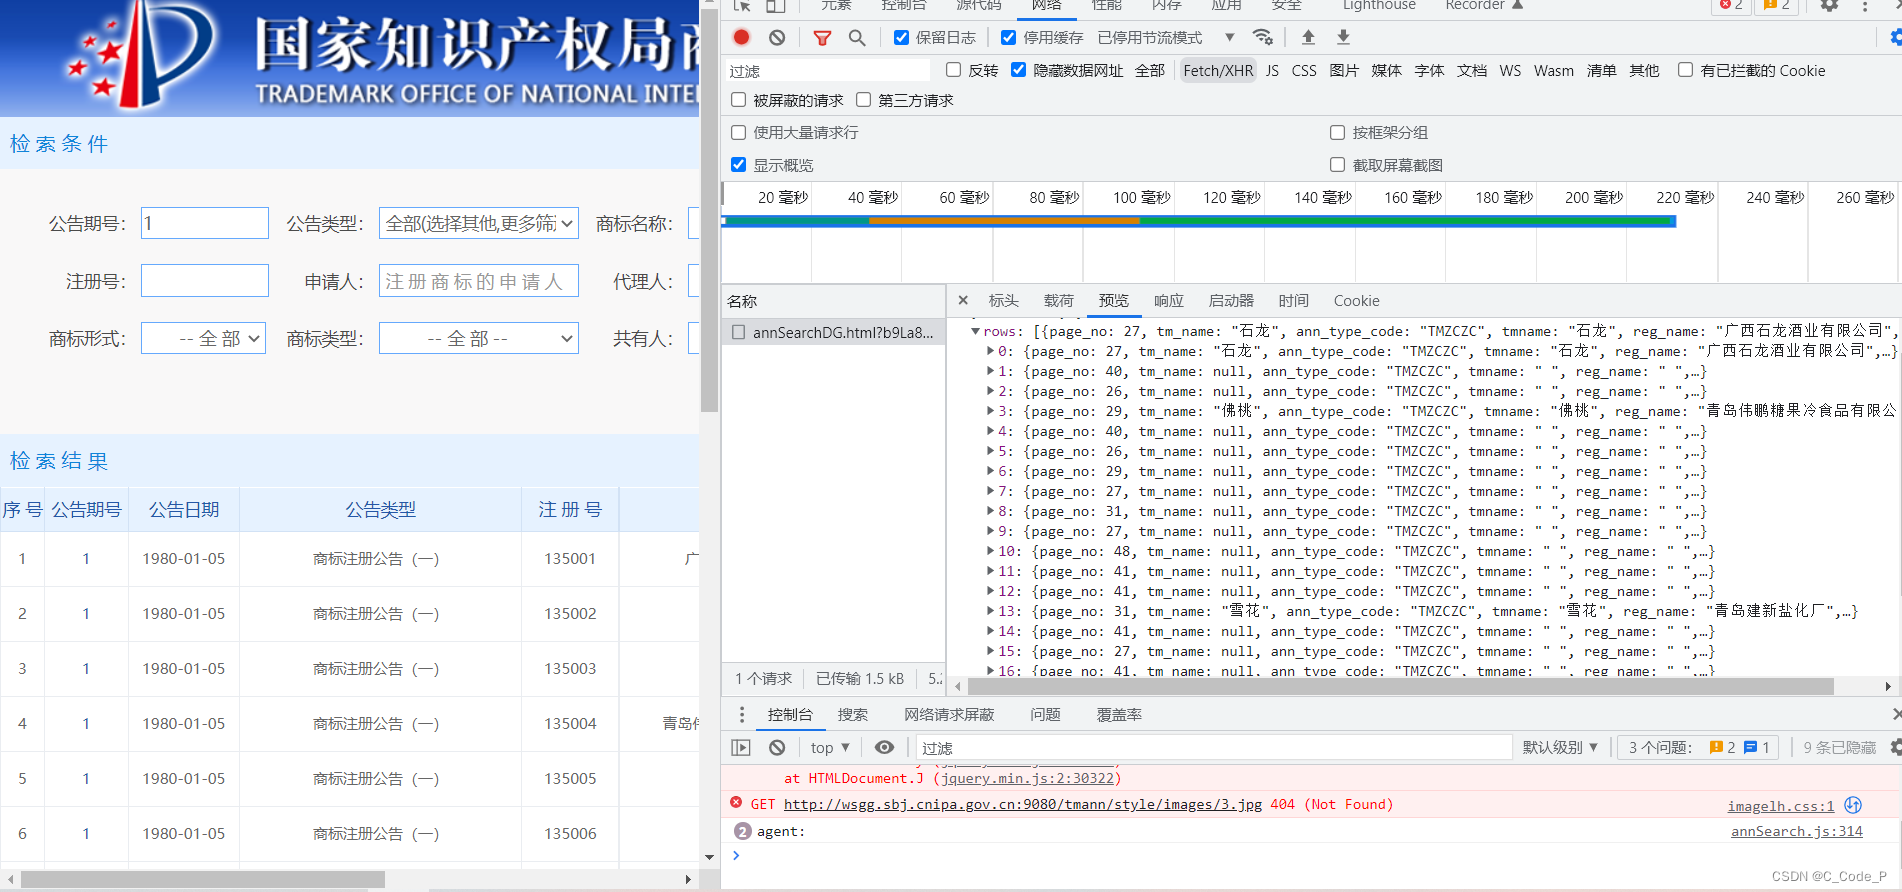
Task: Click the yellow warnings count badge
Action: (1777, 5)
